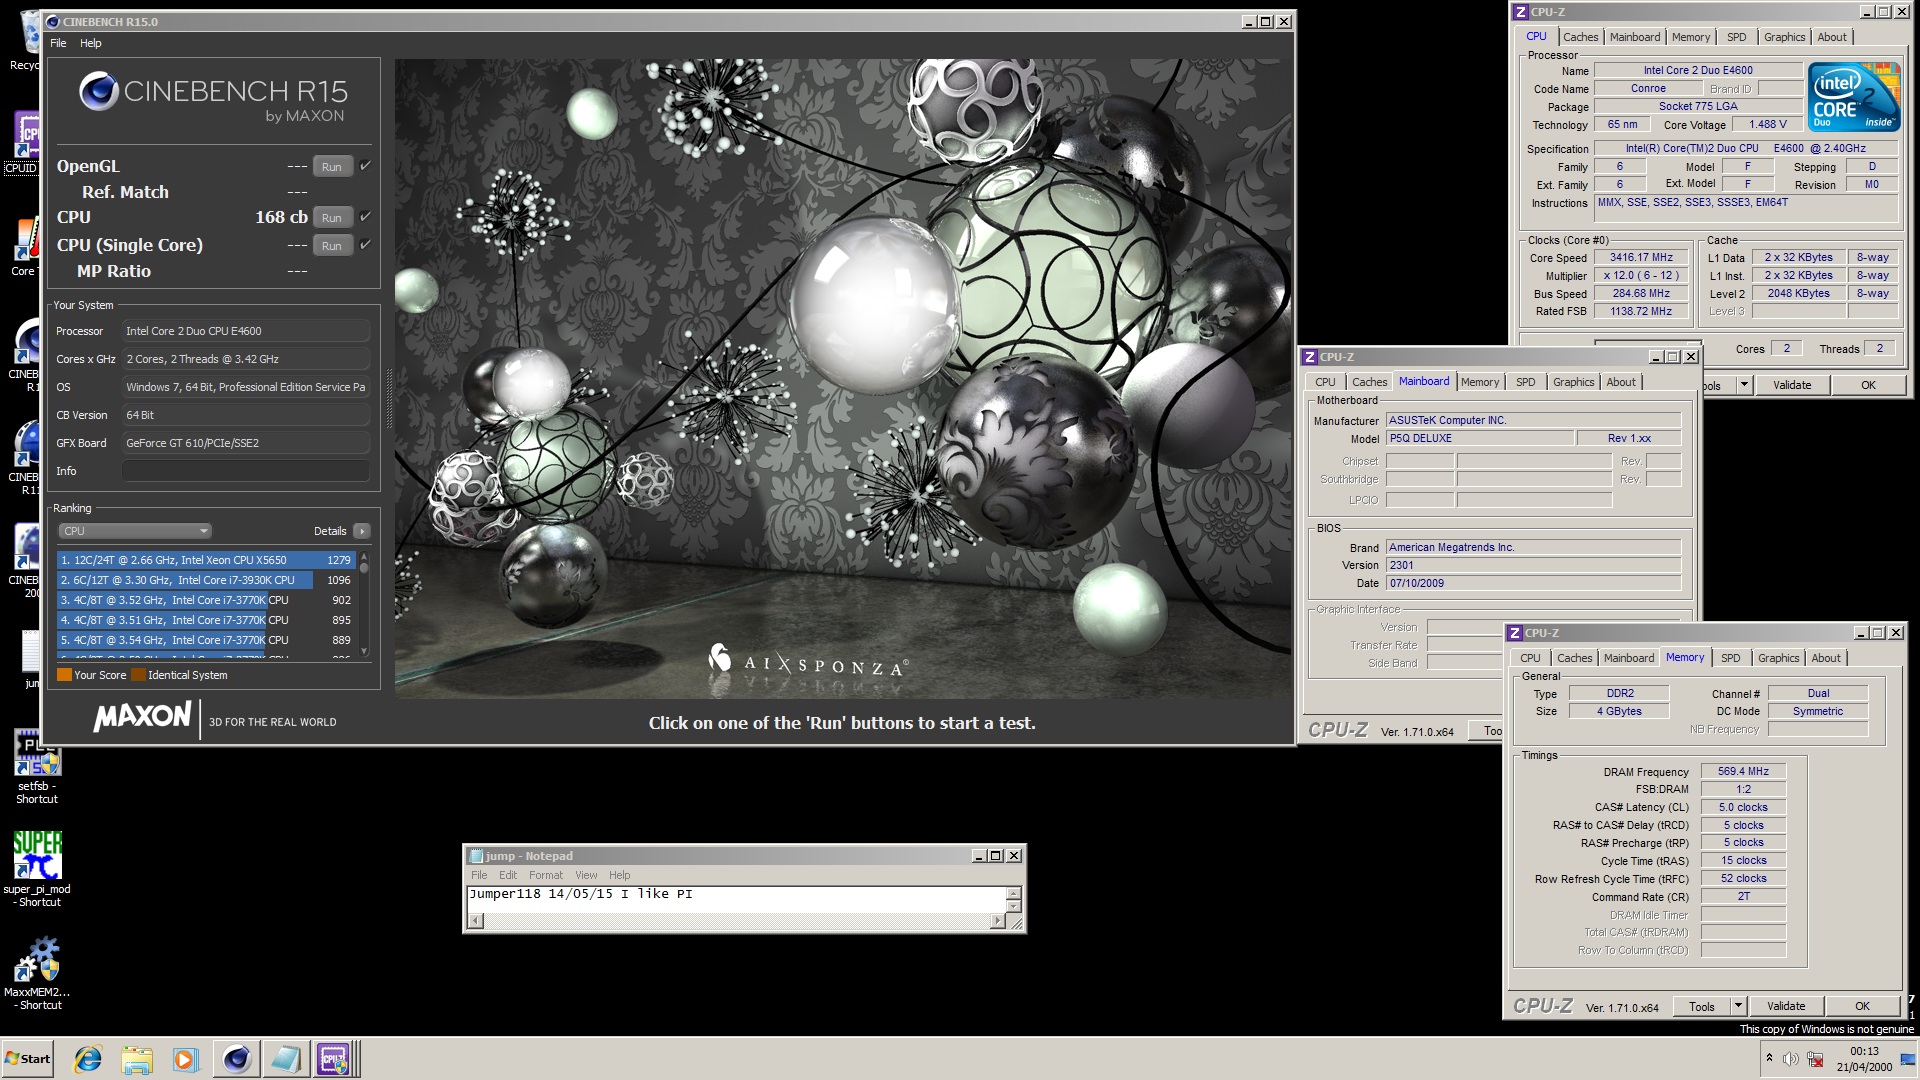Open the Format menu in Notepad

[546, 875]
